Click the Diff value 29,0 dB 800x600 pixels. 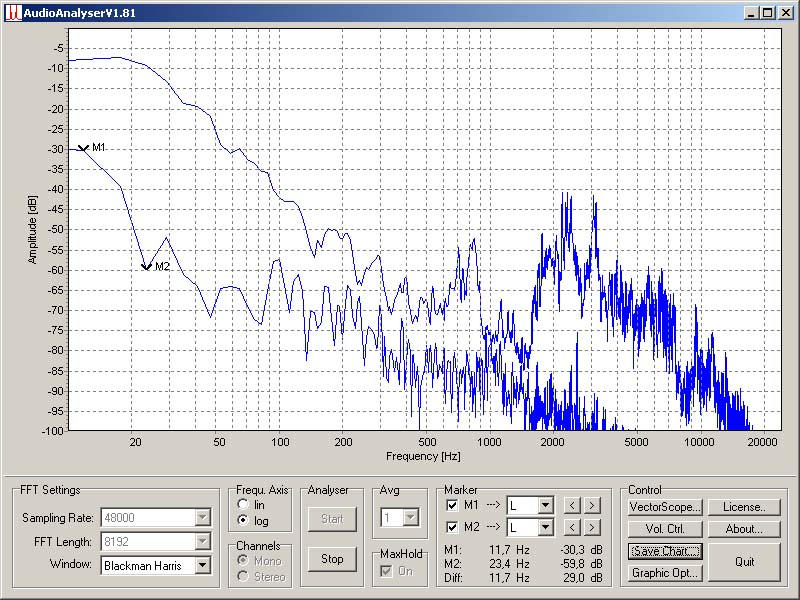584,578
